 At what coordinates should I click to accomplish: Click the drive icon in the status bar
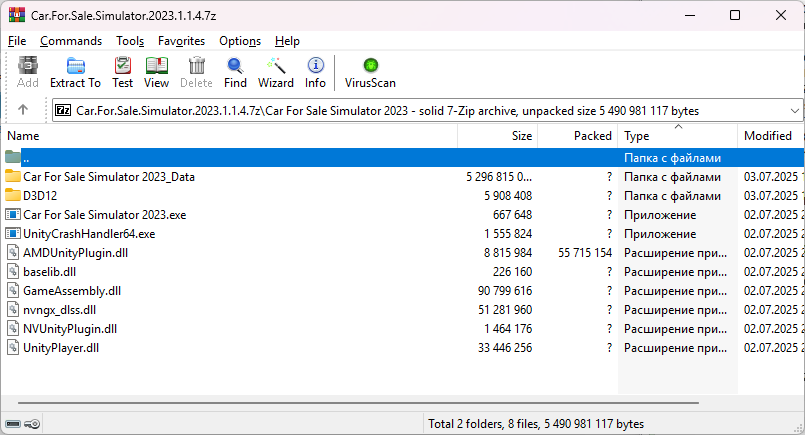pos(13,424)
